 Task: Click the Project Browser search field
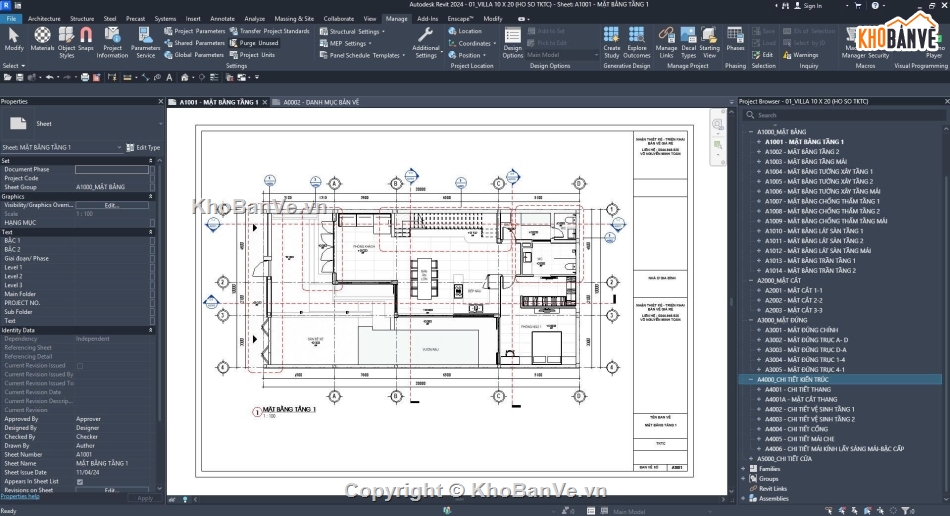tap(844, 115)
